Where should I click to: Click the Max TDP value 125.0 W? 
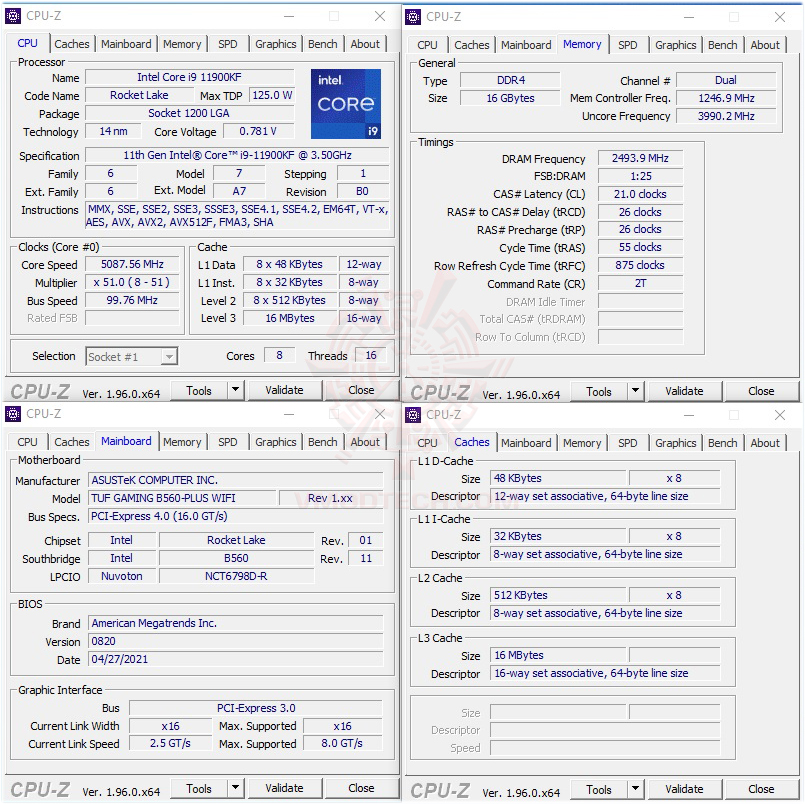tap(272, 95)
